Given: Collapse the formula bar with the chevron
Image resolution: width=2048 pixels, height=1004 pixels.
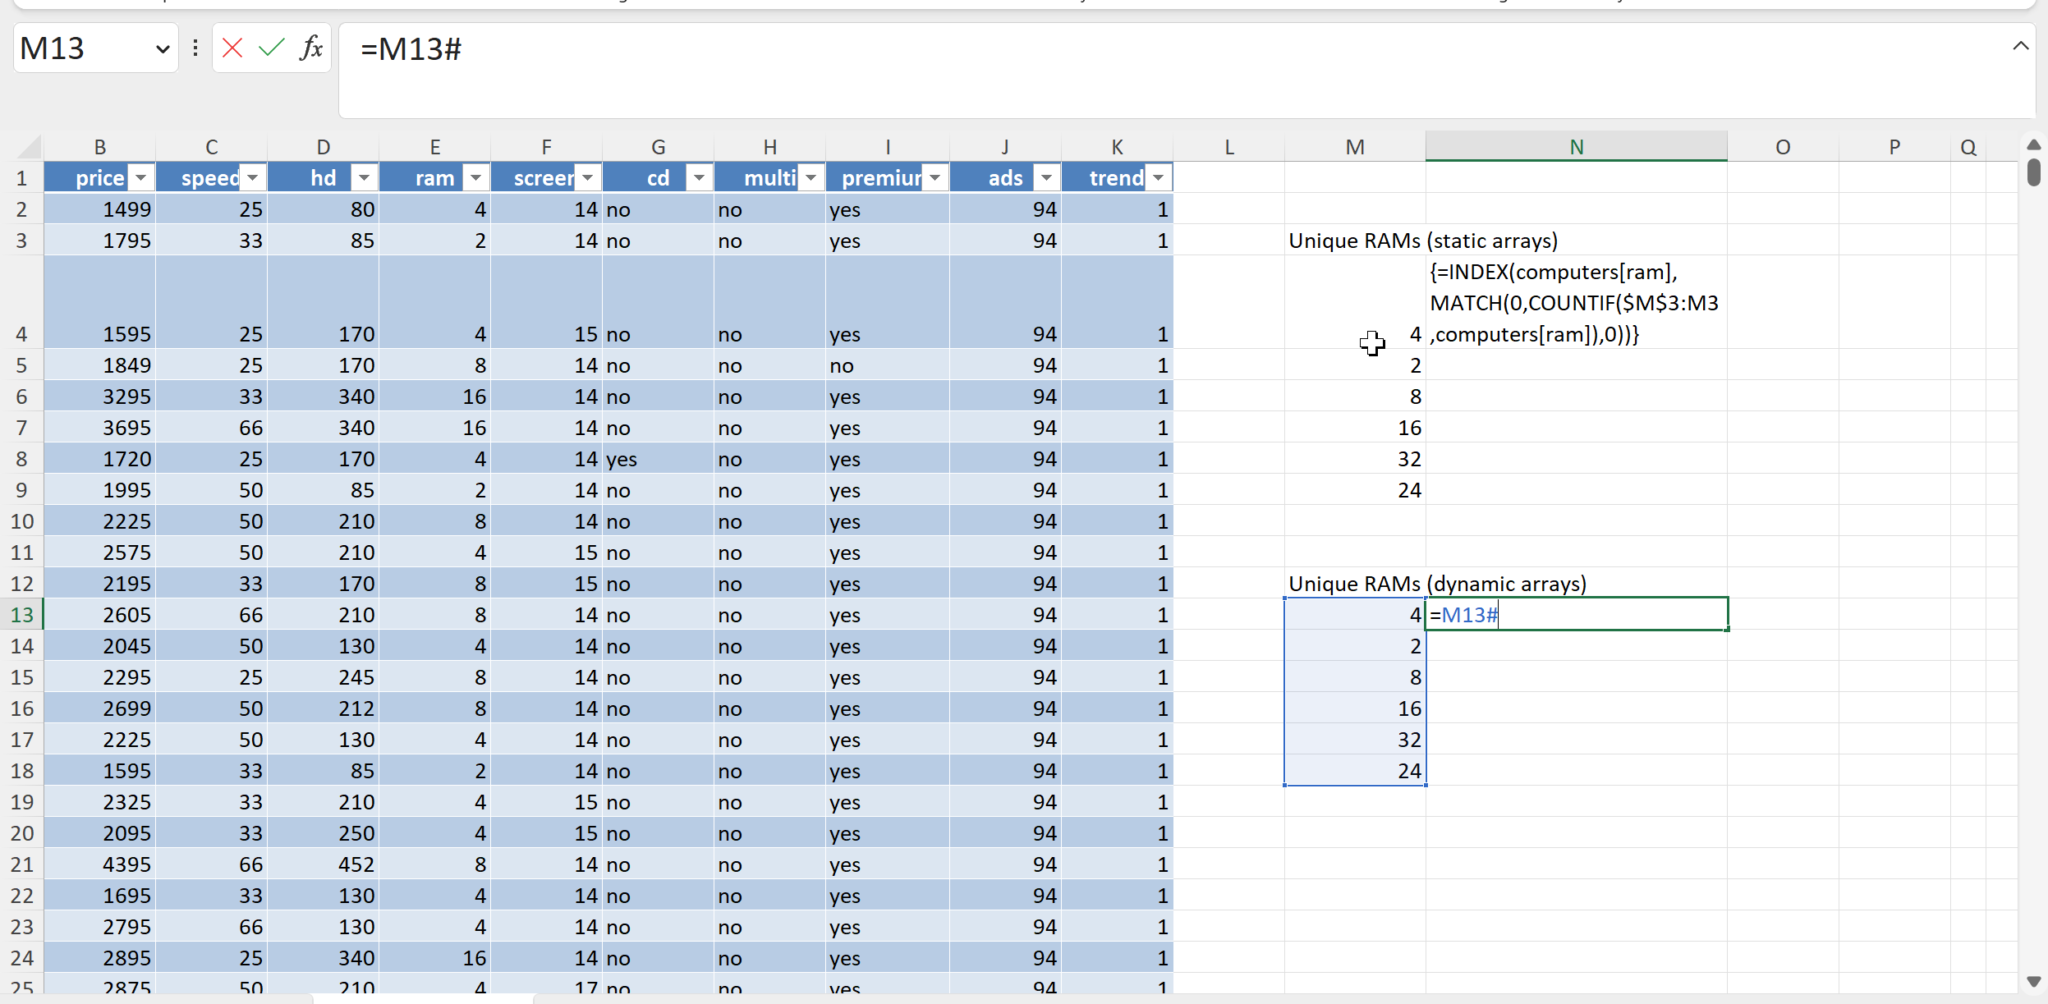Looking at the screenshot, I should pyautogui.click(x=2020, y=46).
